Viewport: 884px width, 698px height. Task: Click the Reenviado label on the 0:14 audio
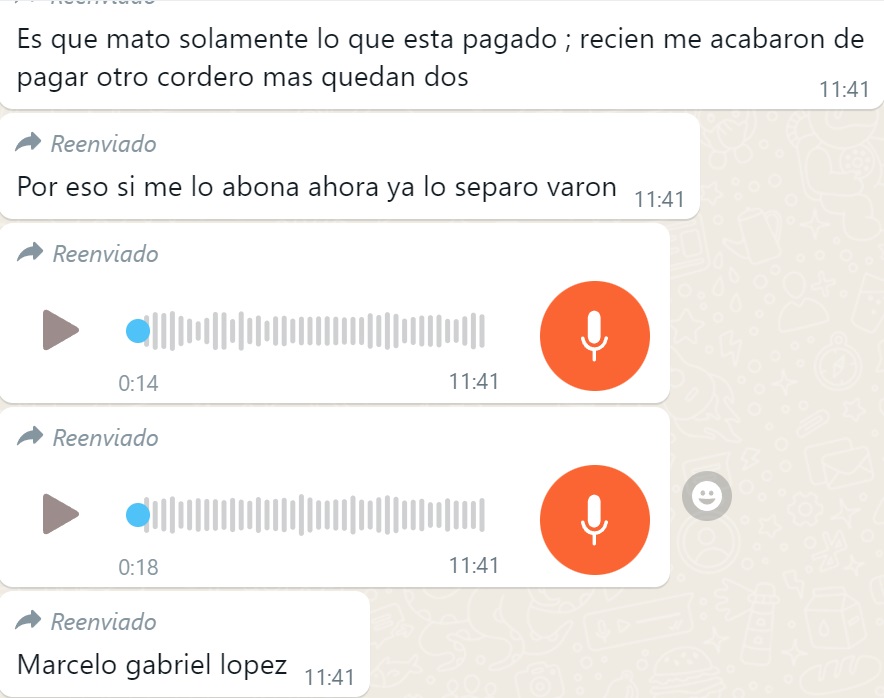point(105,254)
